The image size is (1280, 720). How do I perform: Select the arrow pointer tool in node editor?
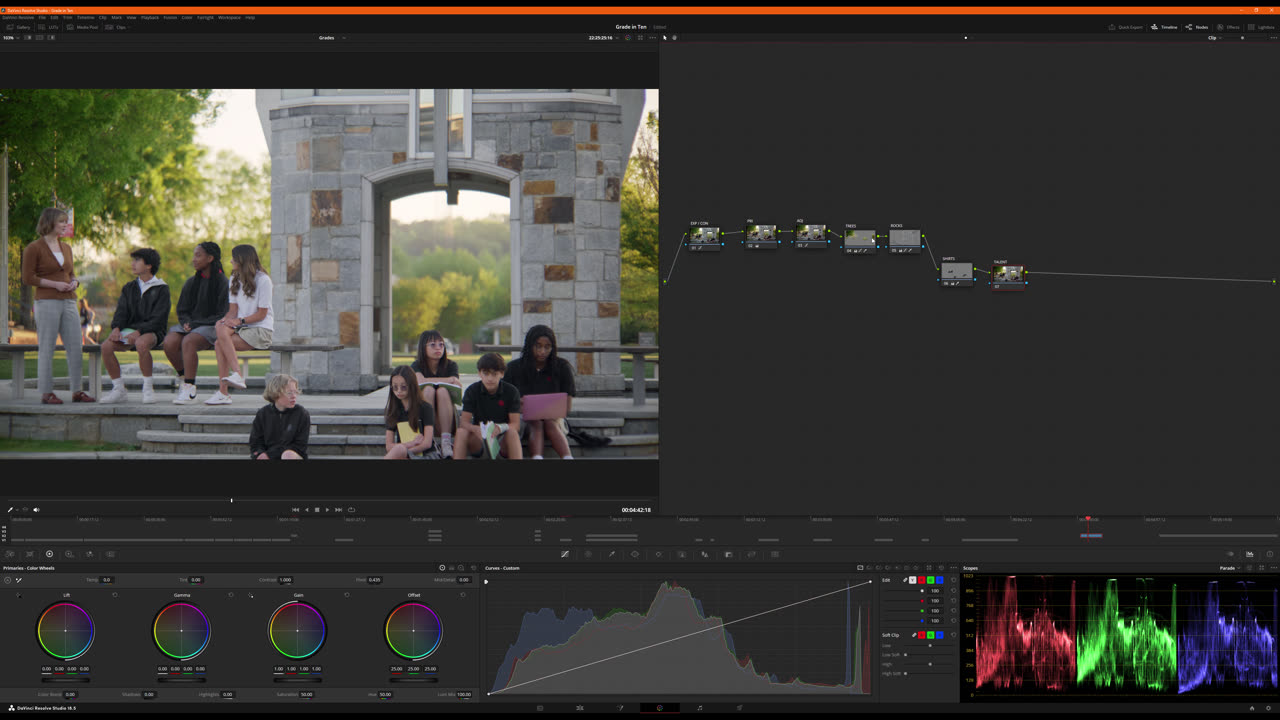click(x=665, y=37)
